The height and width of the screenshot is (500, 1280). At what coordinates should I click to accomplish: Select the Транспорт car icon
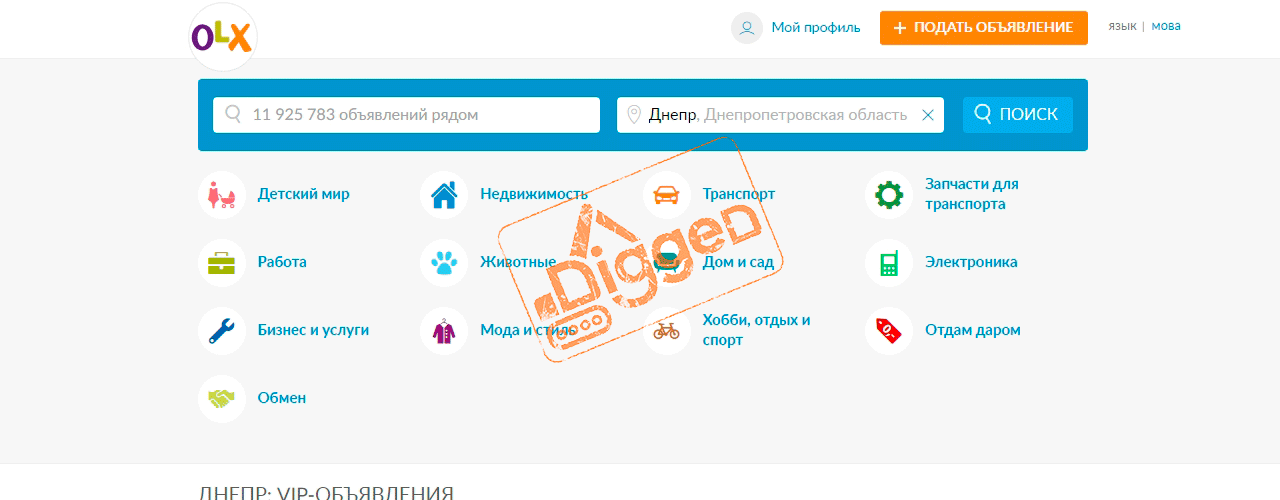(x=667, y=194)
